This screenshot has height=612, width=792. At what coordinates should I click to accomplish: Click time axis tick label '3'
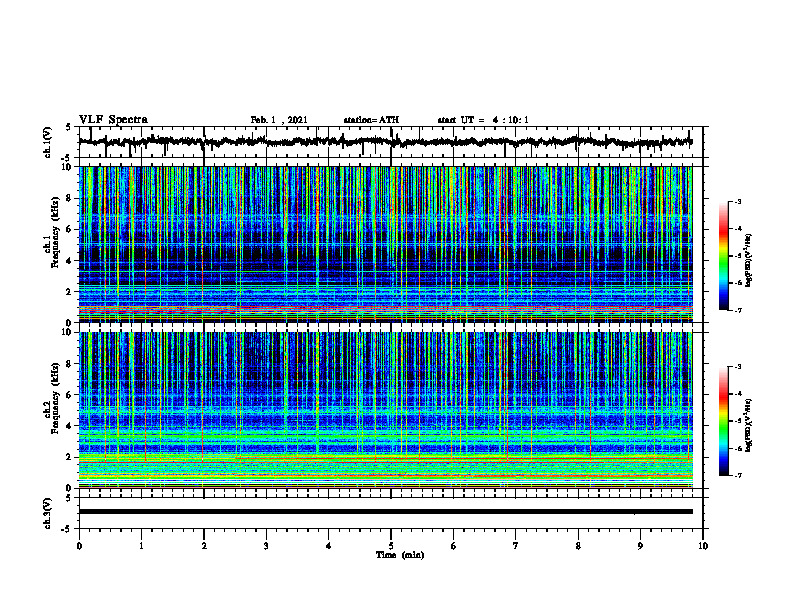click(266, 546)
